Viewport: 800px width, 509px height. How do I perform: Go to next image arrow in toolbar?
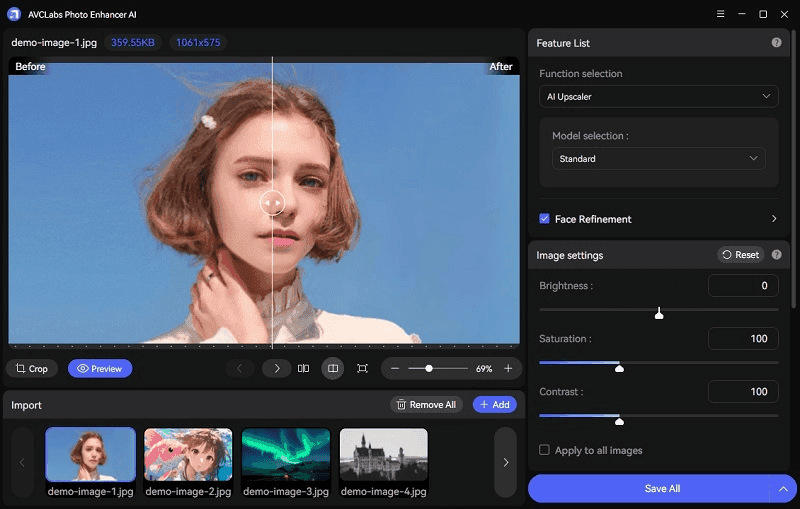tap(277, 368)
